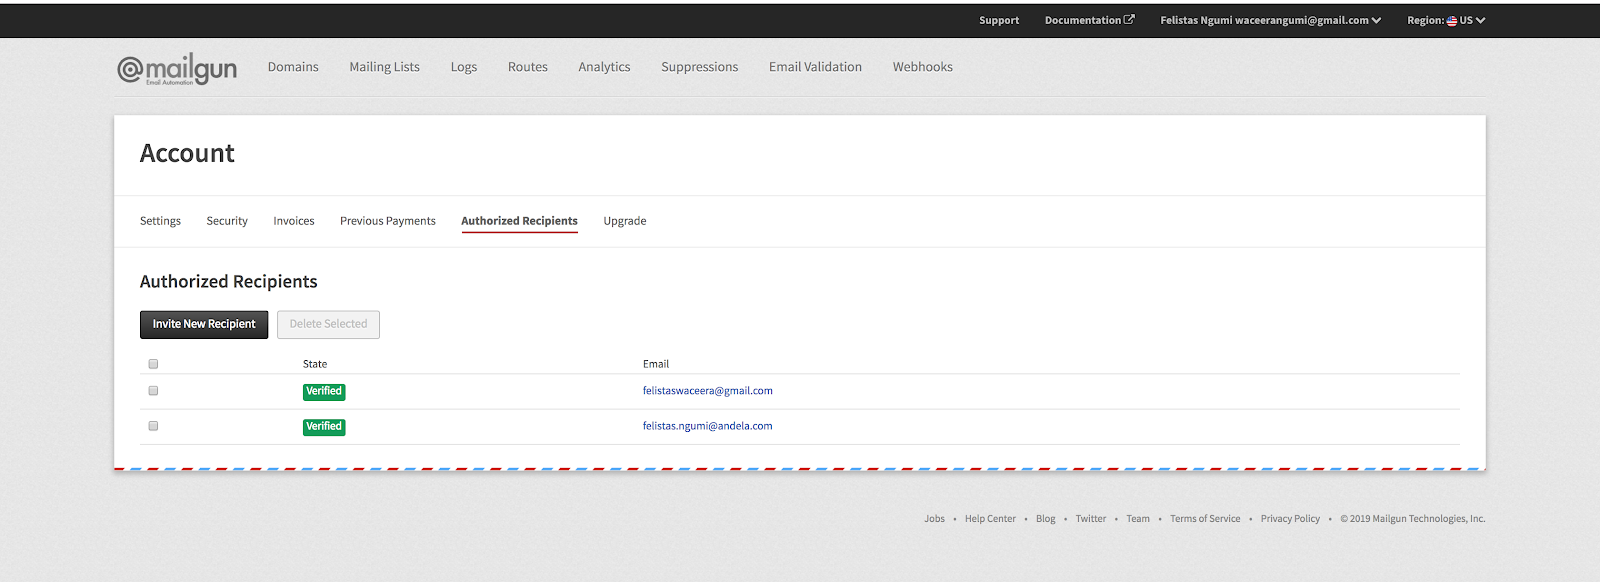Click Verified badge for felistas.ngumi@andela.com
Image resolution: width=1600 pixels, height=582 pixels.
tap(324, 427)
